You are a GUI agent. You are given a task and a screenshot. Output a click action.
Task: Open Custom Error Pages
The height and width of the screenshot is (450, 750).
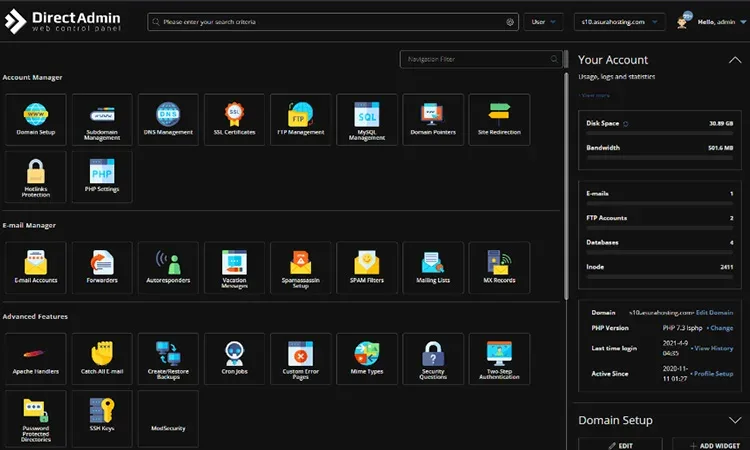[x=300, y=359]
